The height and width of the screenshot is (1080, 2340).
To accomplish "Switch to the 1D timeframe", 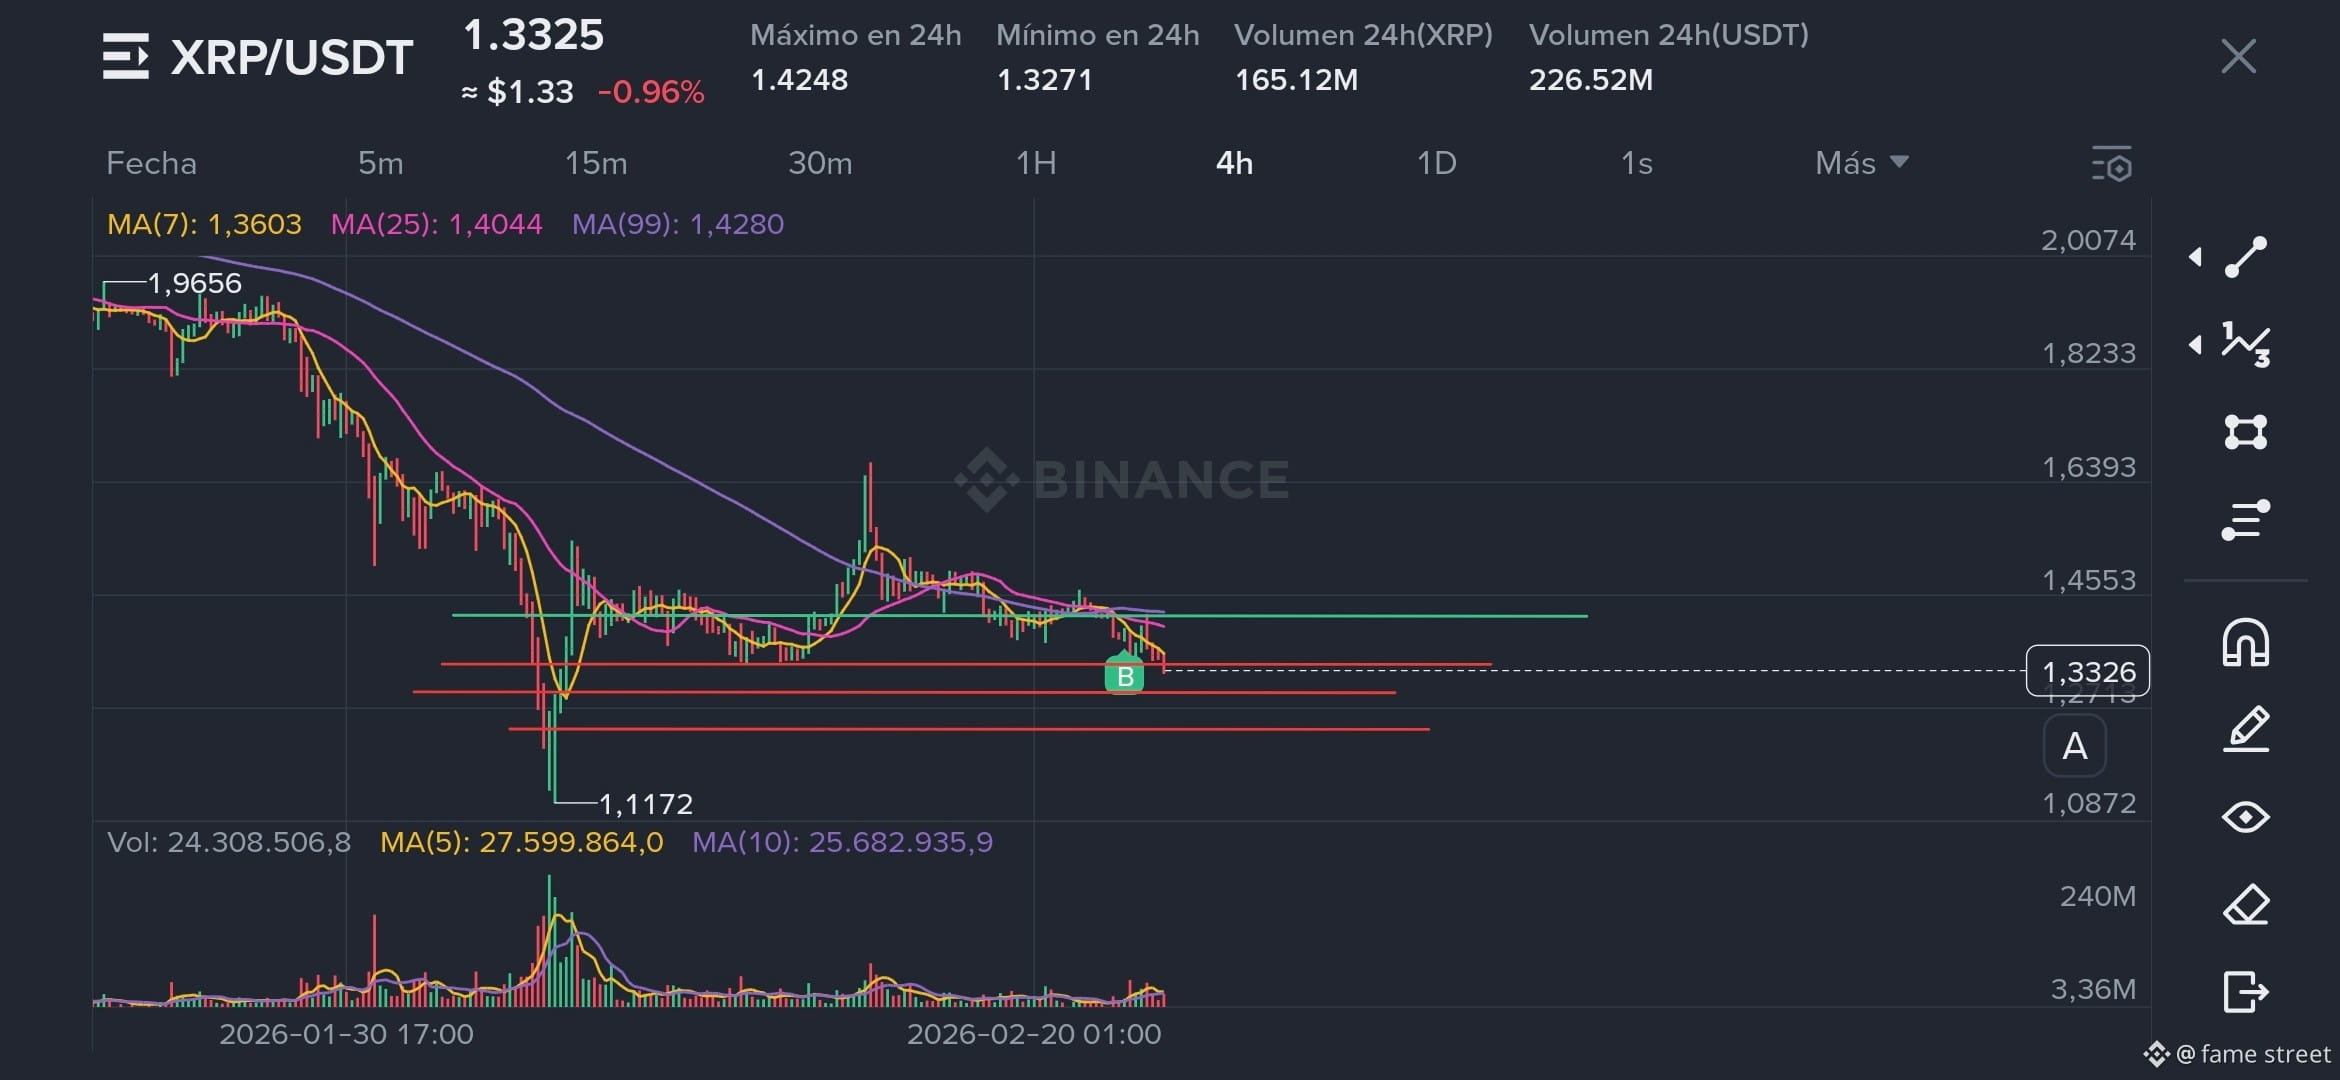I will coord(1437,163).
